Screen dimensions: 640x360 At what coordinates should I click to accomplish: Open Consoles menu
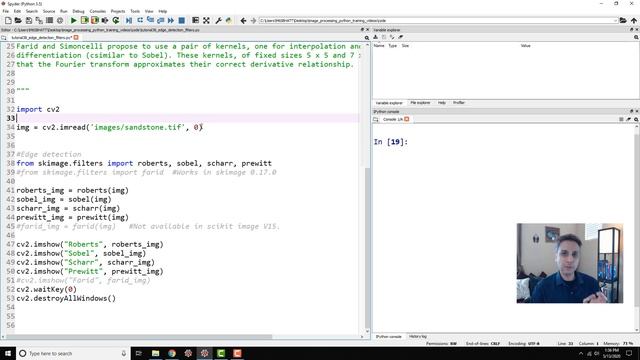(x=98, y=11)
